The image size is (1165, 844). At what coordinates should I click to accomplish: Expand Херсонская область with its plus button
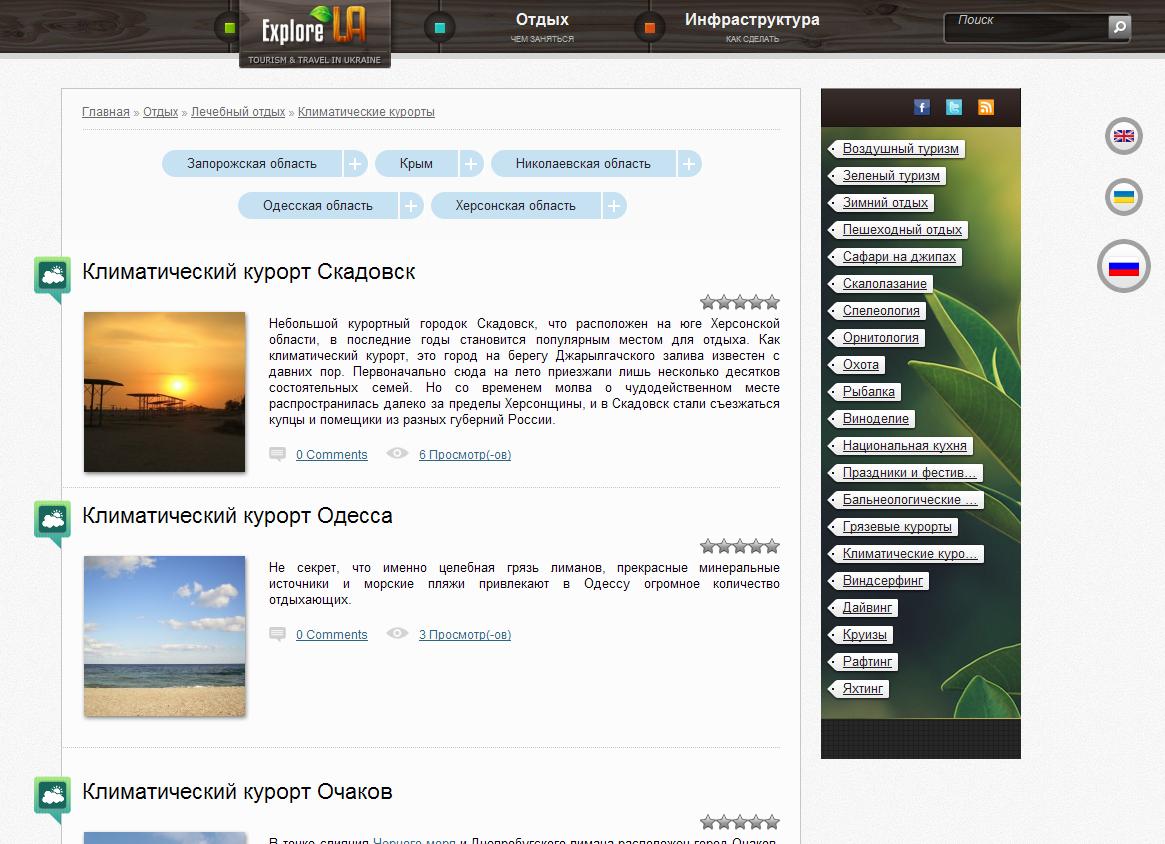[x=614, y=206]
